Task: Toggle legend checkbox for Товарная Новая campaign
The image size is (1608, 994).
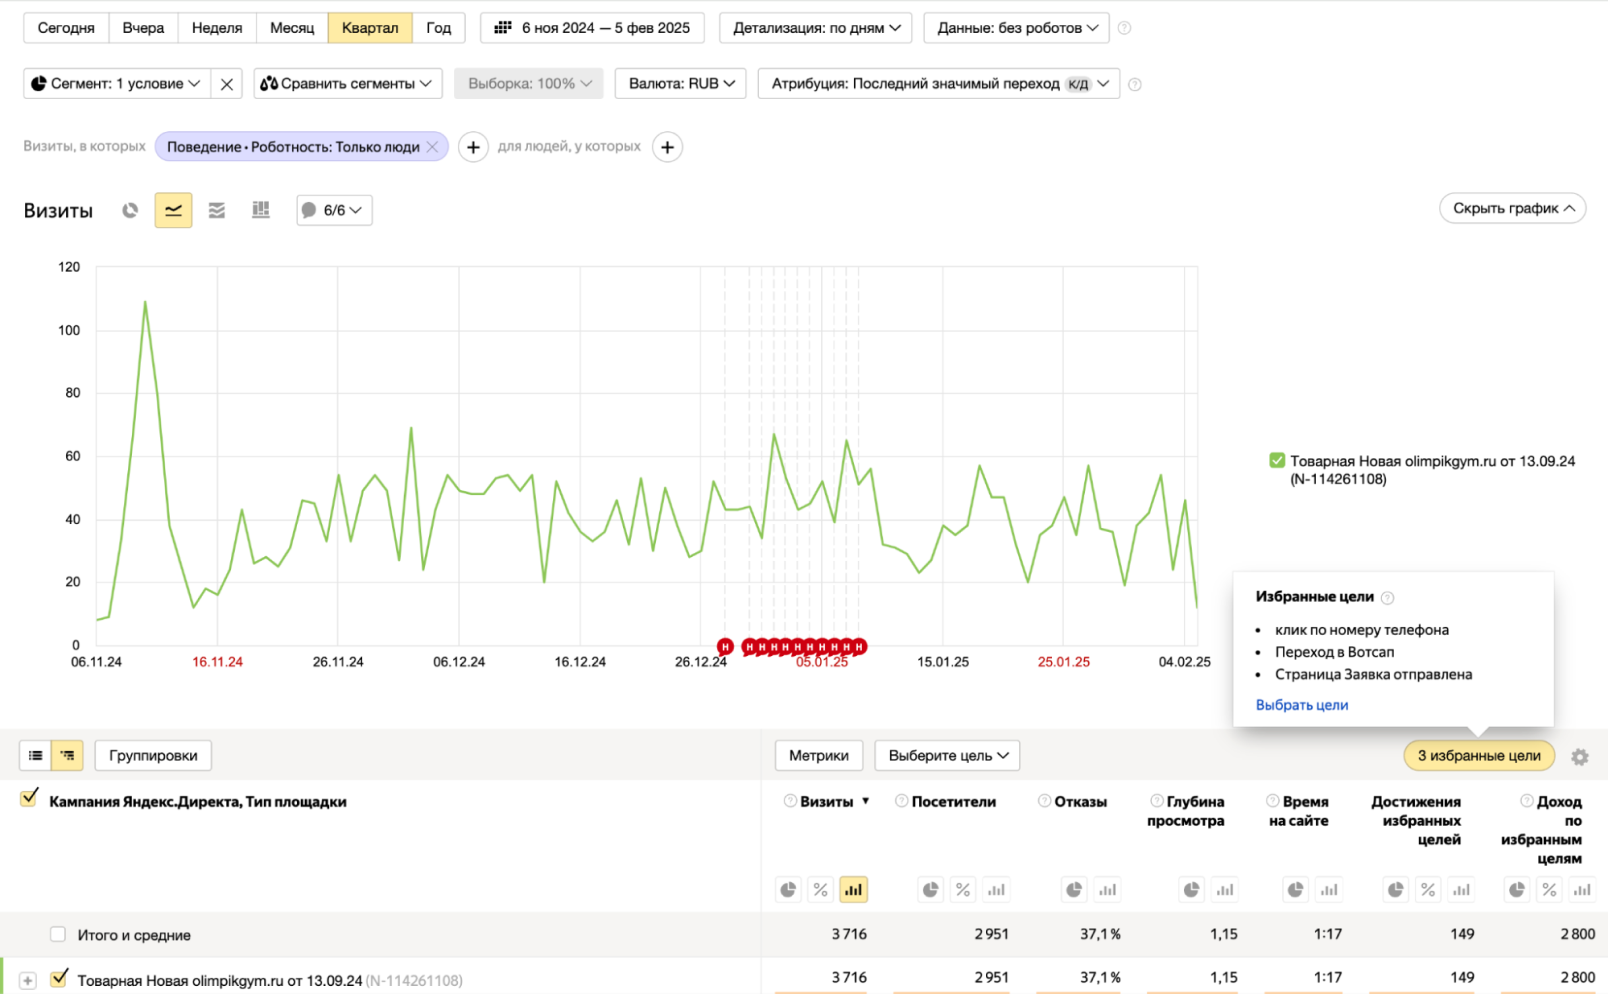Action: click(x=1277, y=460)
